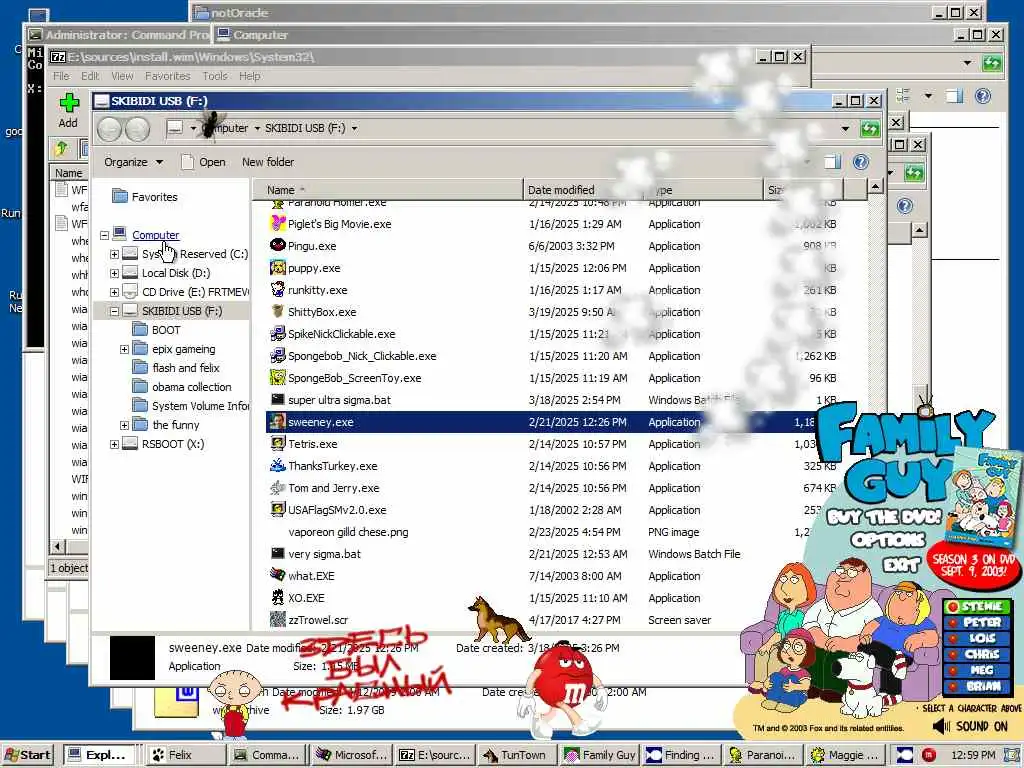
Task: Open the Organize dropdown menu
Action: 133,162
